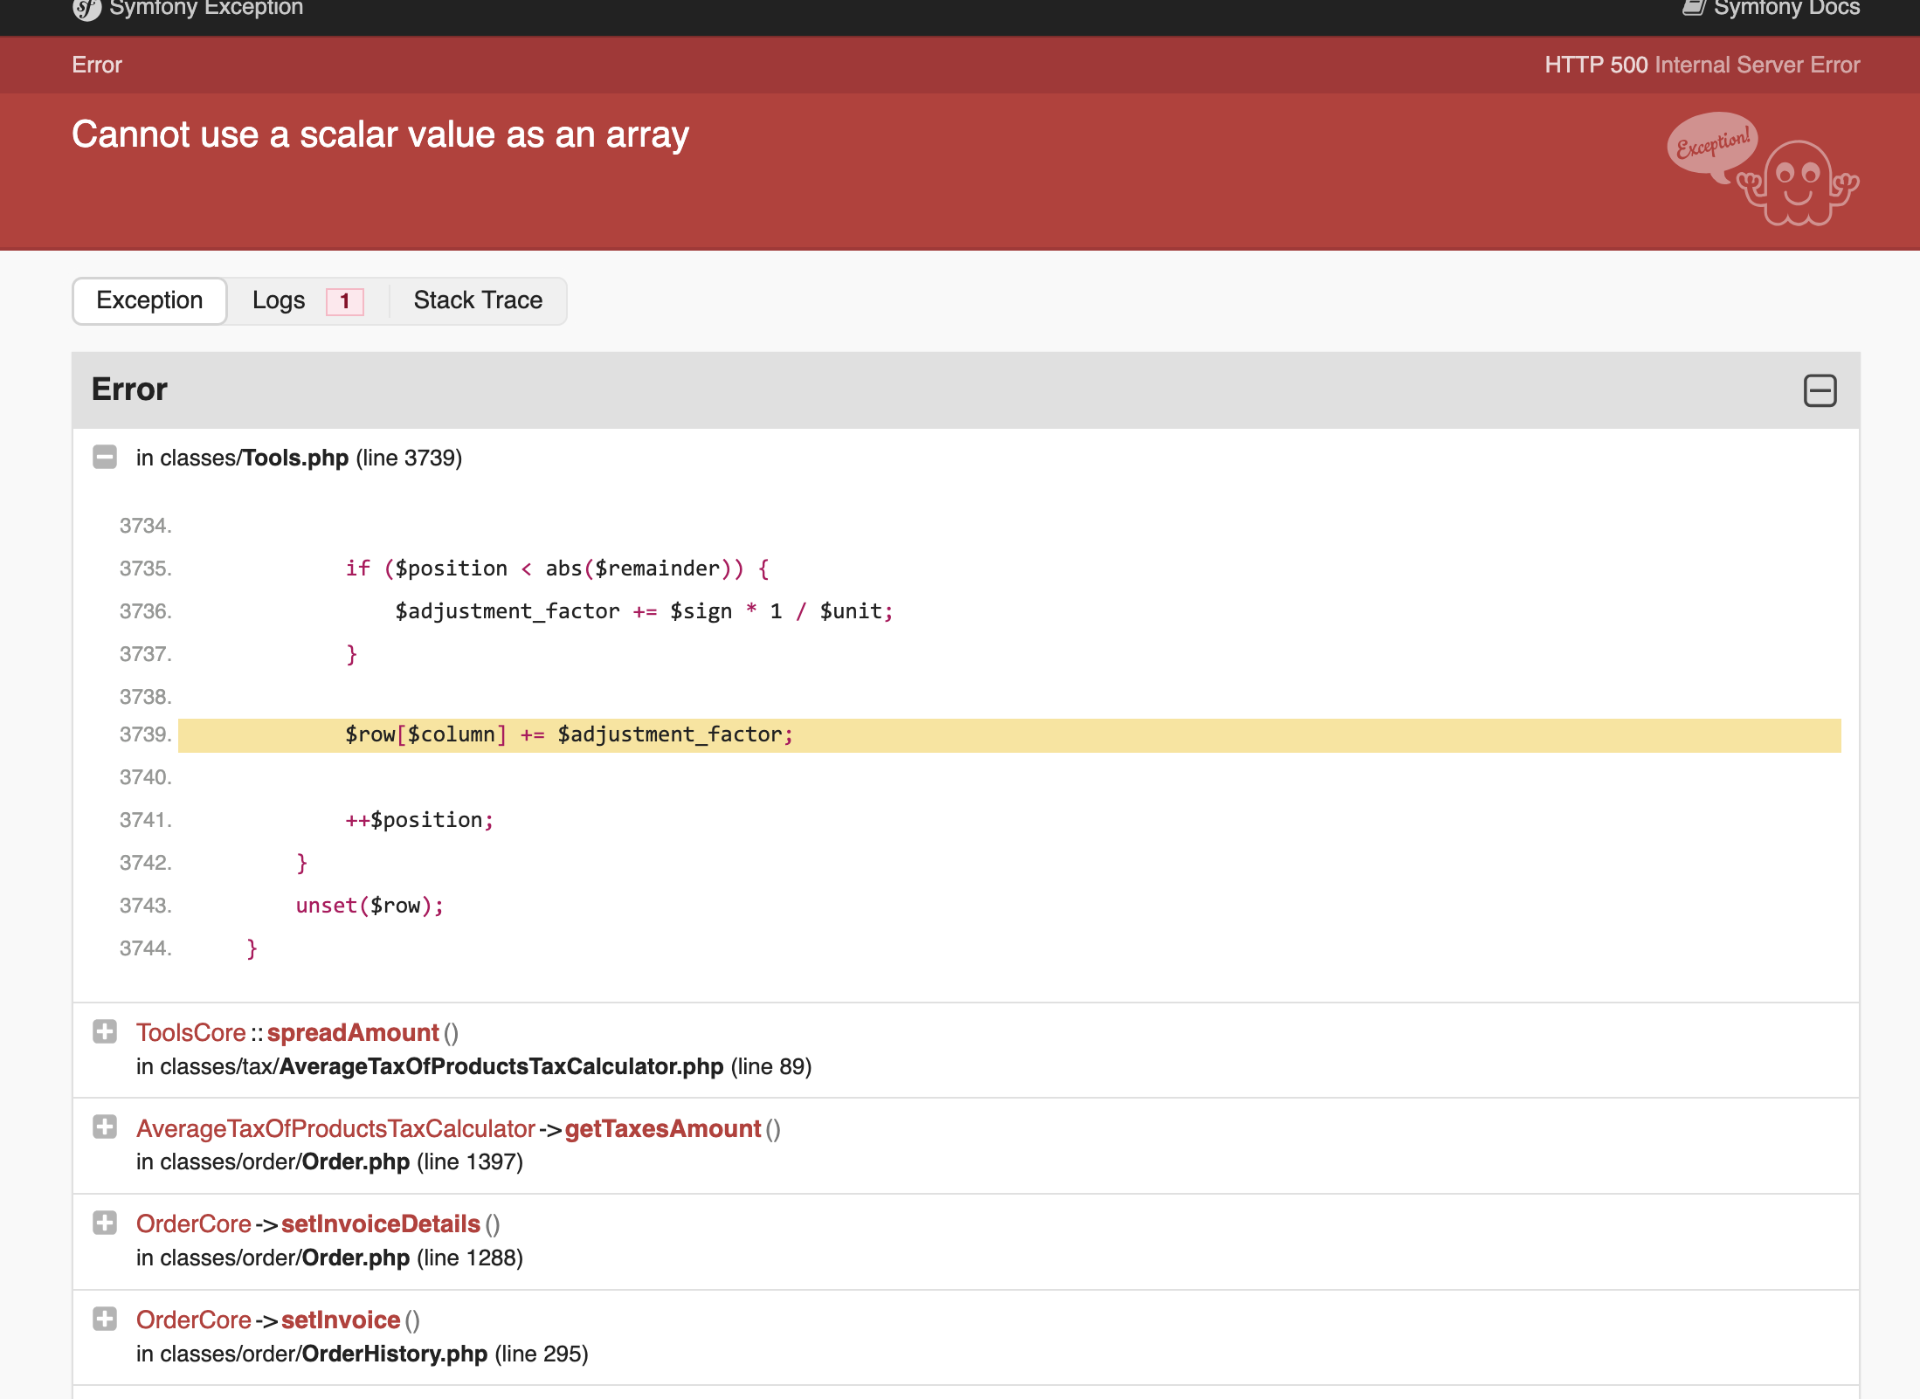Collapse the classes/Tools.php trace entry
This screenshot has height=1399, width=1920.
tap(105, 457)
